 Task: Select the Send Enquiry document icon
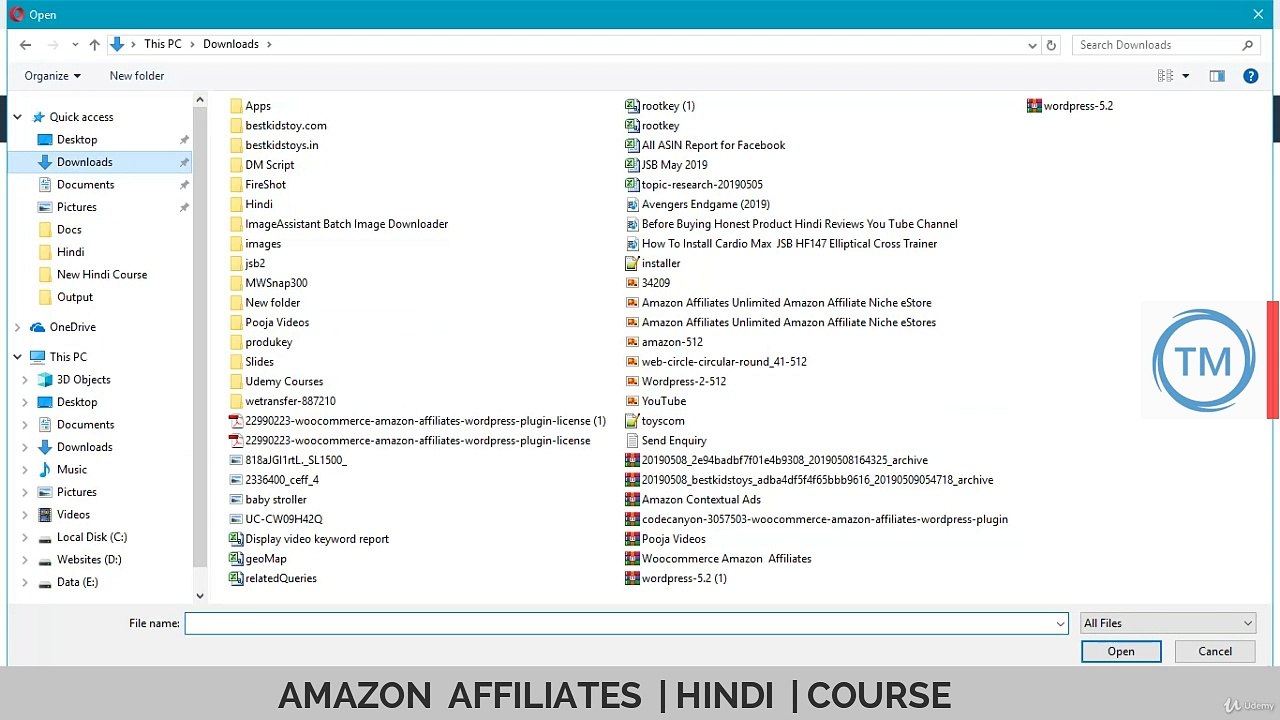tap(632, 441)
